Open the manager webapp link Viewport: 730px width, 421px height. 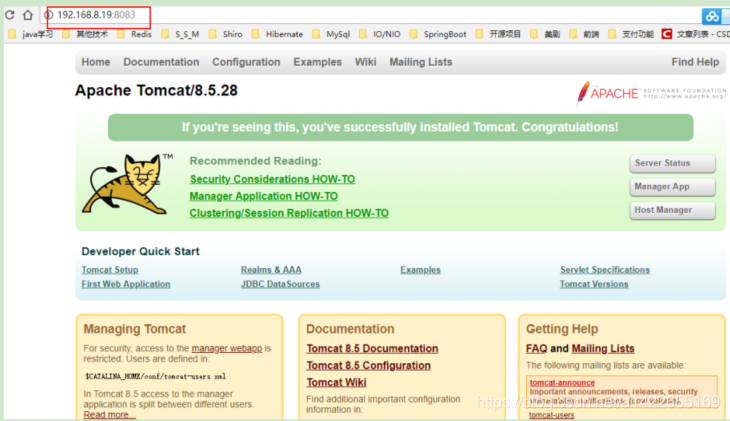tap(227, 348)
